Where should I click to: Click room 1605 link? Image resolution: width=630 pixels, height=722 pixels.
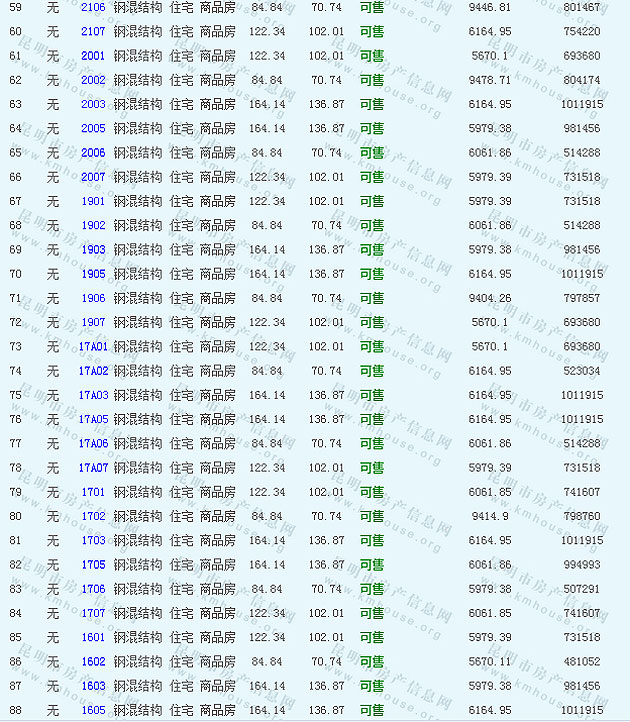(93, 710)
